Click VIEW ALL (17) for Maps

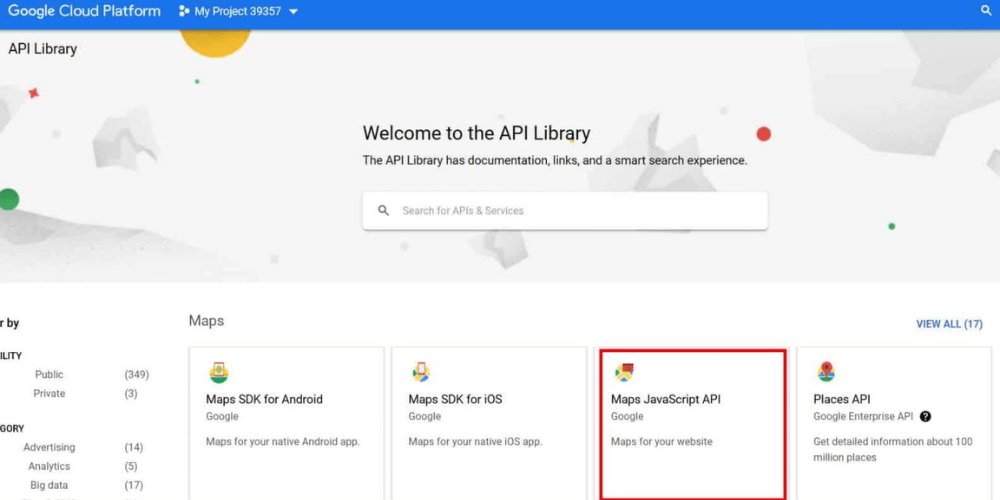[x=949, y=324]
